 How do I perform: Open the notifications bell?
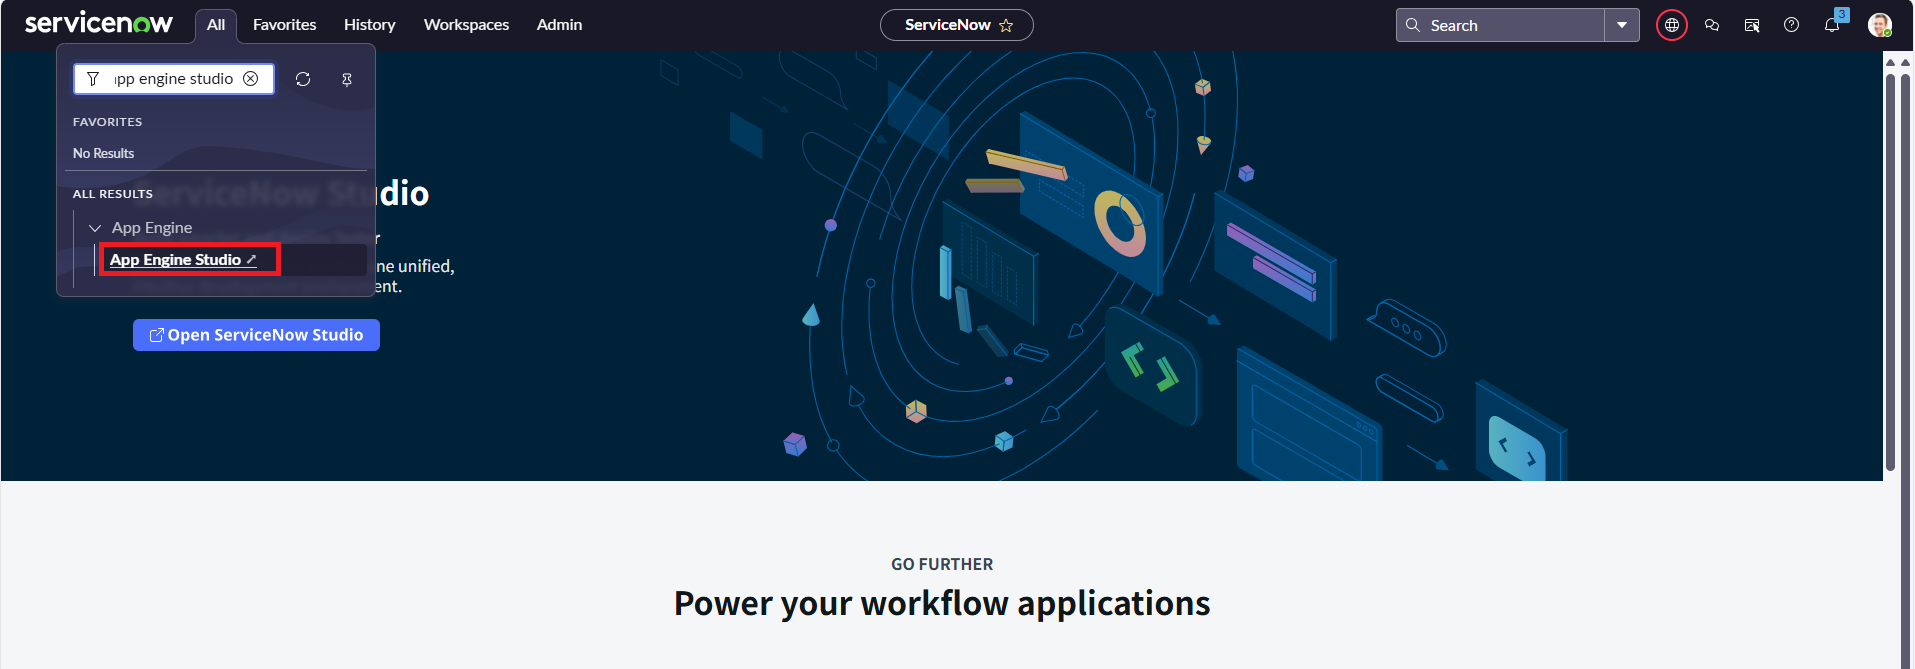point(1831,25)
